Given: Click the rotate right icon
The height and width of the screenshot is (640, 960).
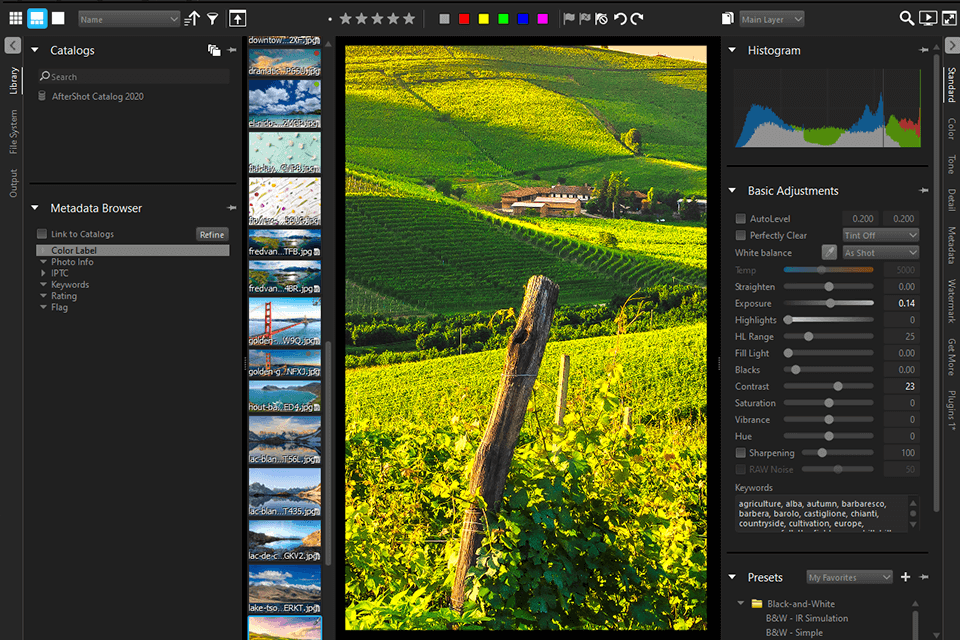Looking at the screenshot, I should [x=637, y=18].
